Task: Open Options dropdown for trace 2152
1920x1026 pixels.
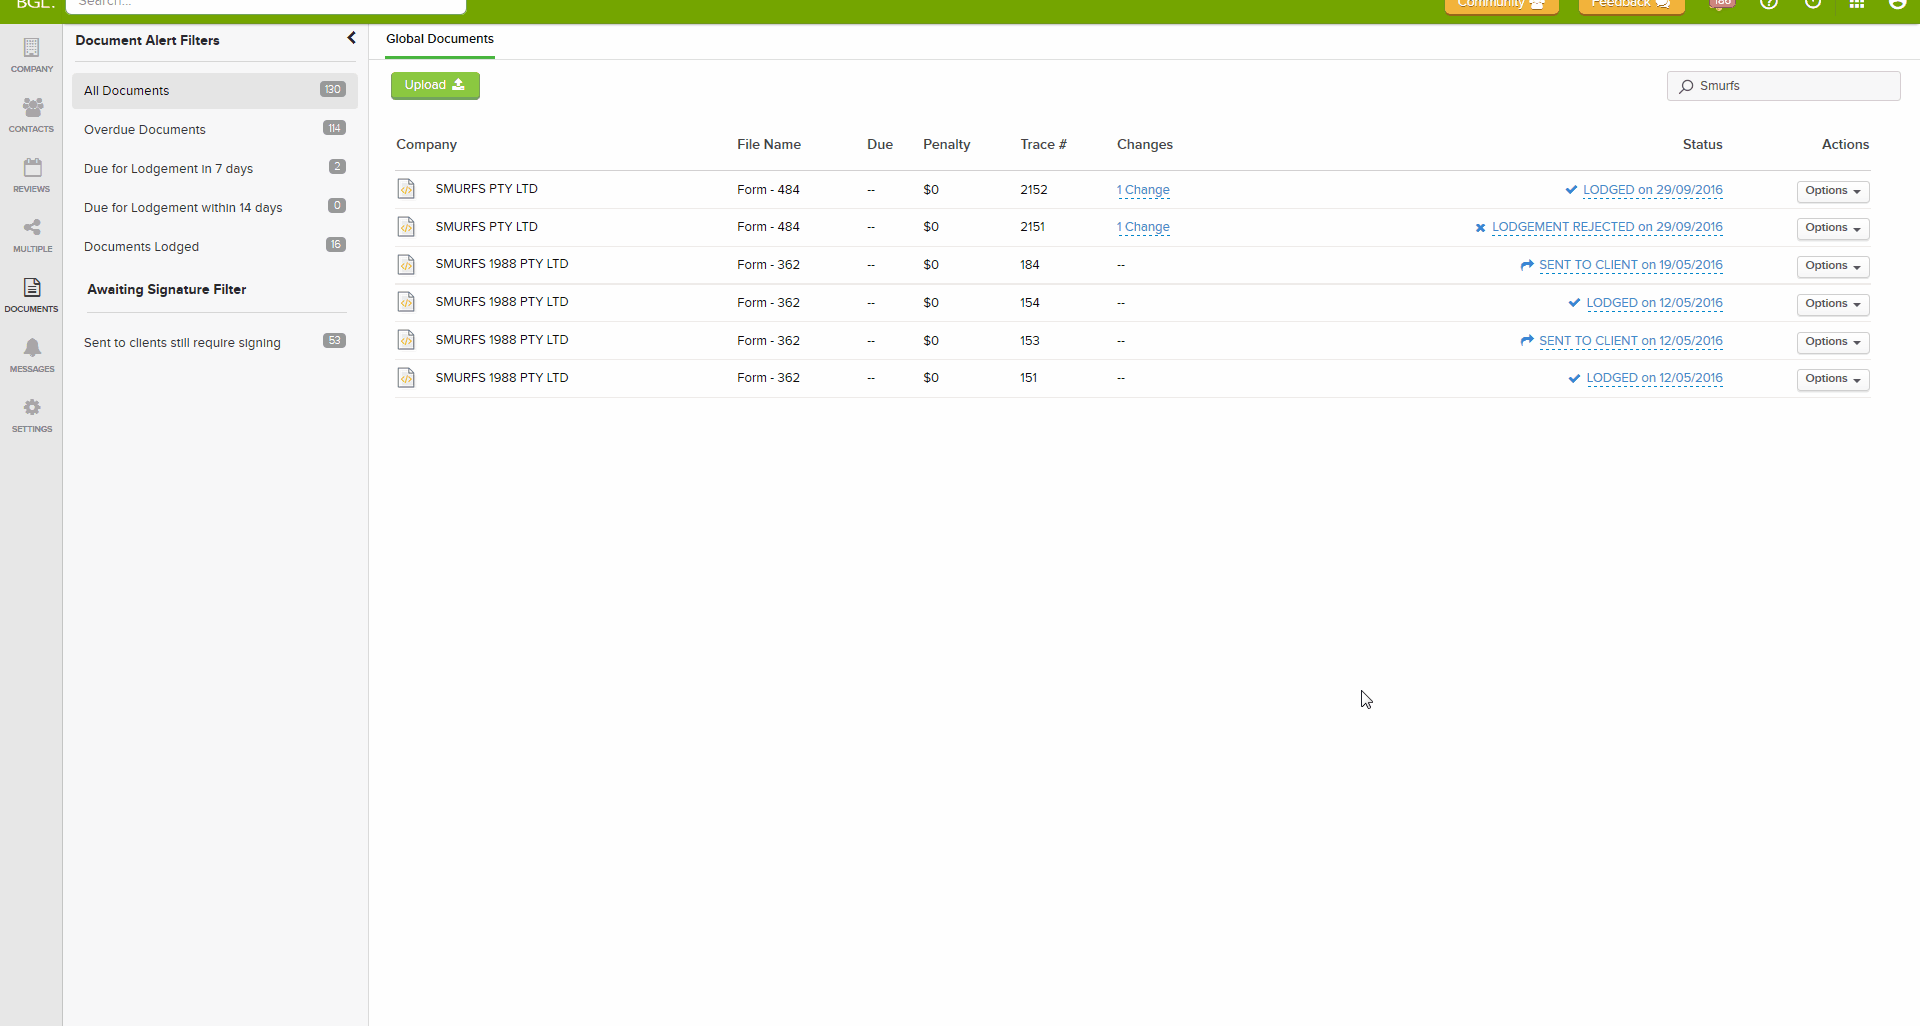Action: [x=1832, y=191]
